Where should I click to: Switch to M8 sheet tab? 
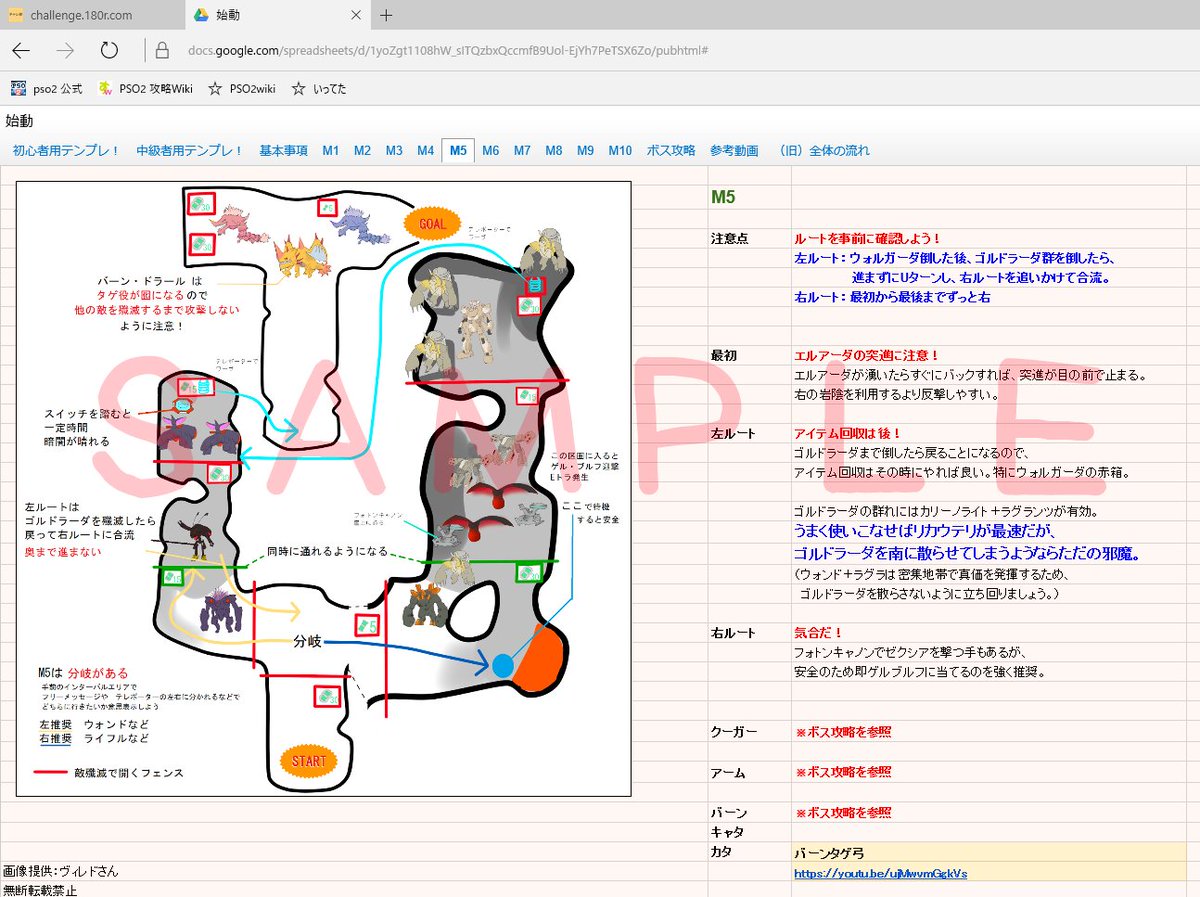click(x=554, y=151)
